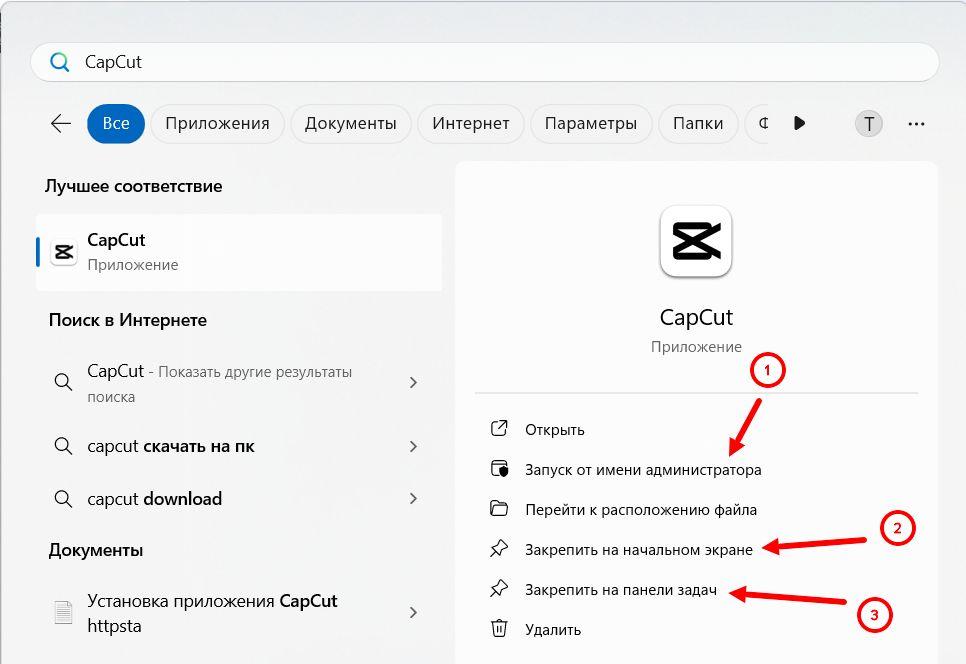The image size is (966, 664).
Task: Select CapCut best match result
Action: point(239,253)
